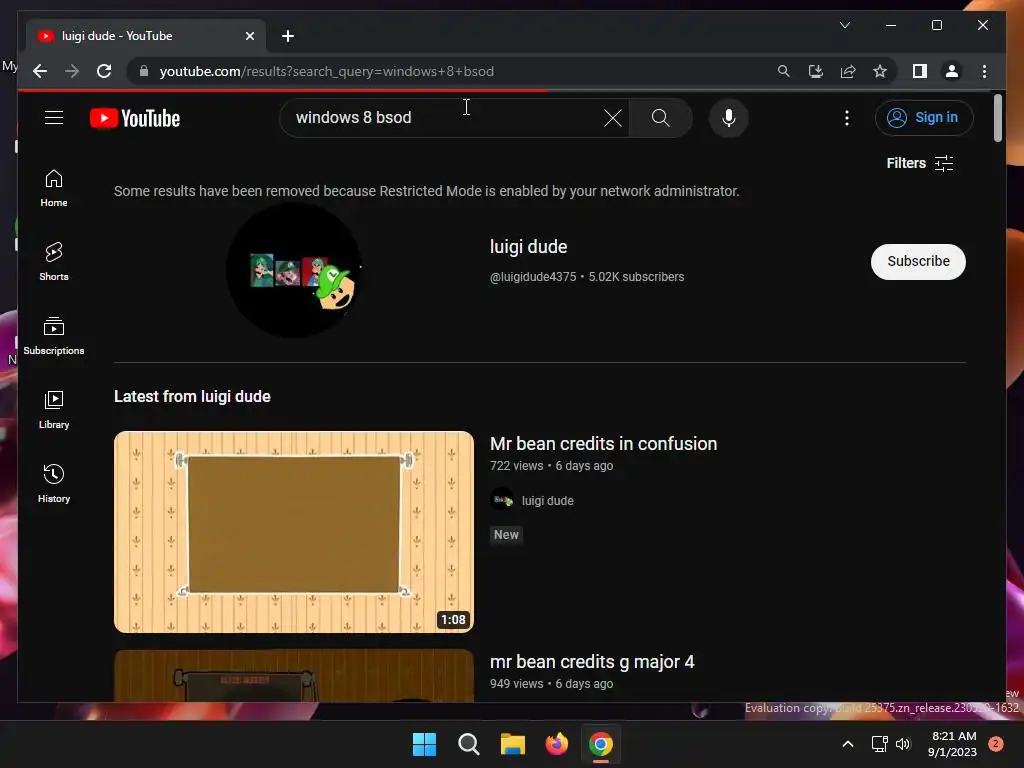Click the Sign in button
Viewport: 1024px width, 768px height.
(x=923, y=118)
